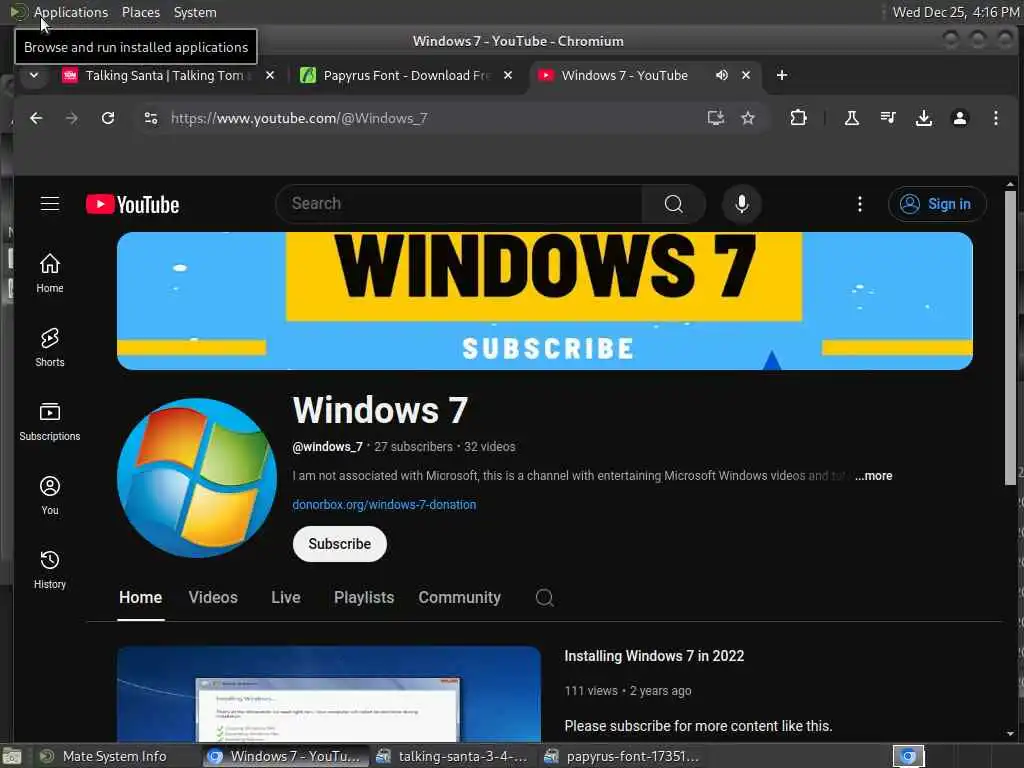Subscribe to the Windows 7 channel
This screenshot has height=768, width=1024.
pos(340,544)
